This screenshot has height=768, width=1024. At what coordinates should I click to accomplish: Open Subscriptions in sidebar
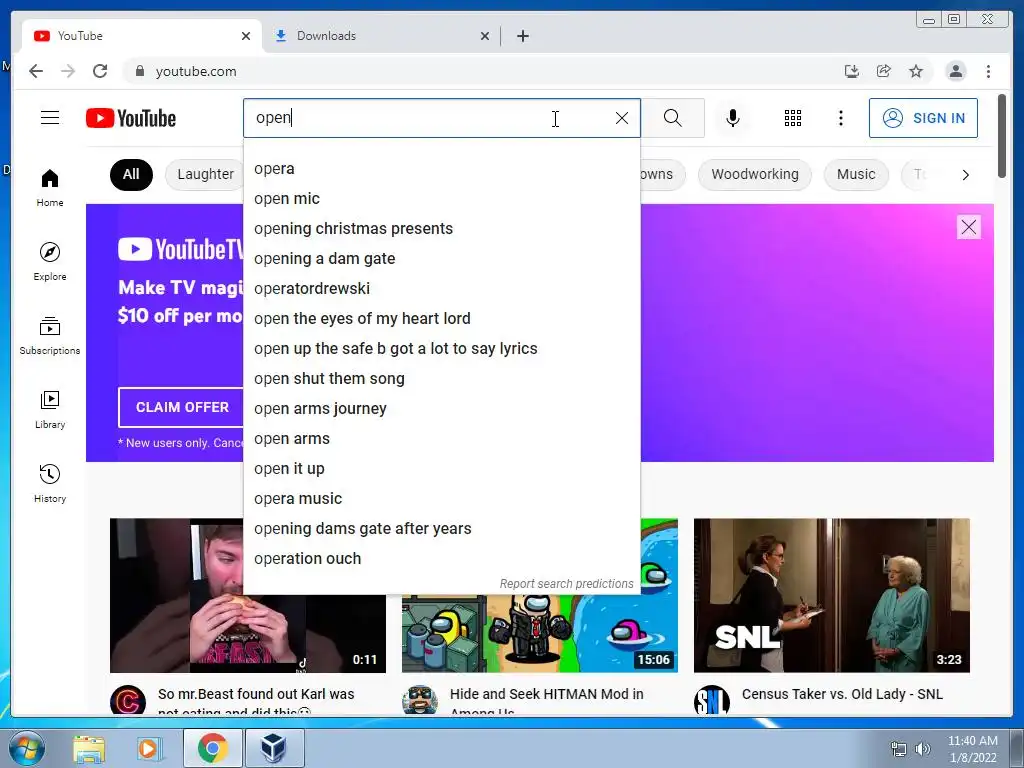pos(50,336)
